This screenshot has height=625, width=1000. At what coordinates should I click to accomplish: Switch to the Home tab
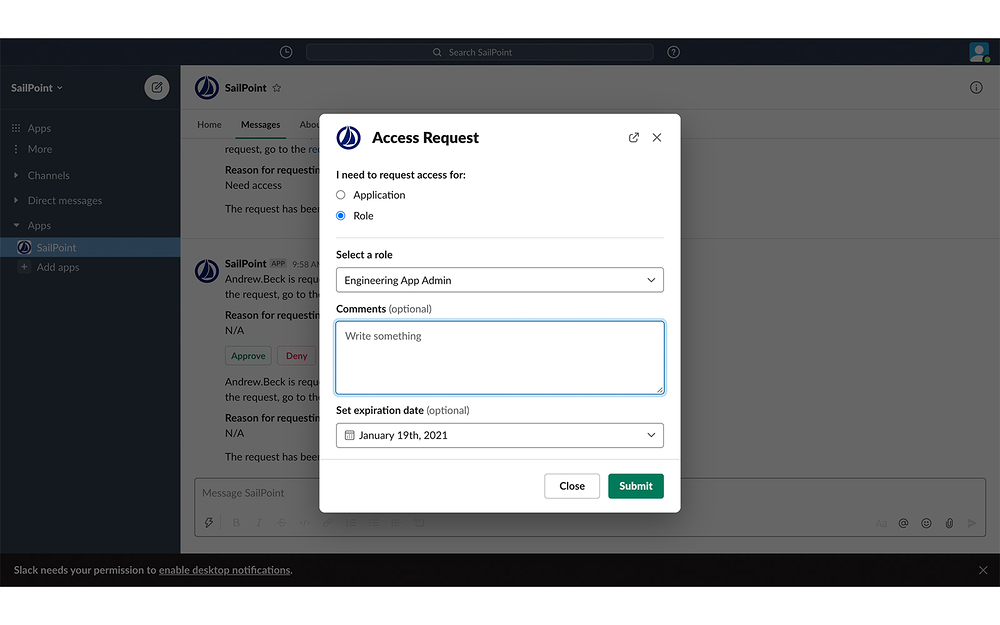pos(209,124)
